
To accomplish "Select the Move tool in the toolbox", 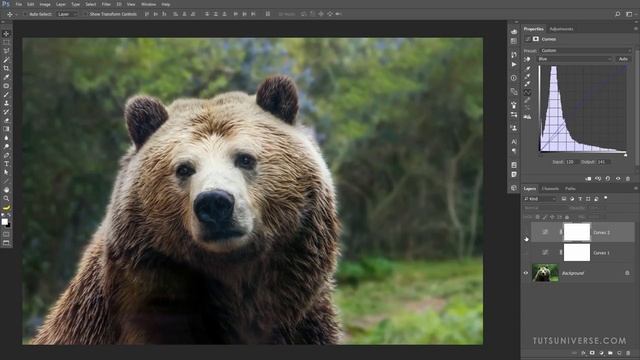I will coord(6,34).
